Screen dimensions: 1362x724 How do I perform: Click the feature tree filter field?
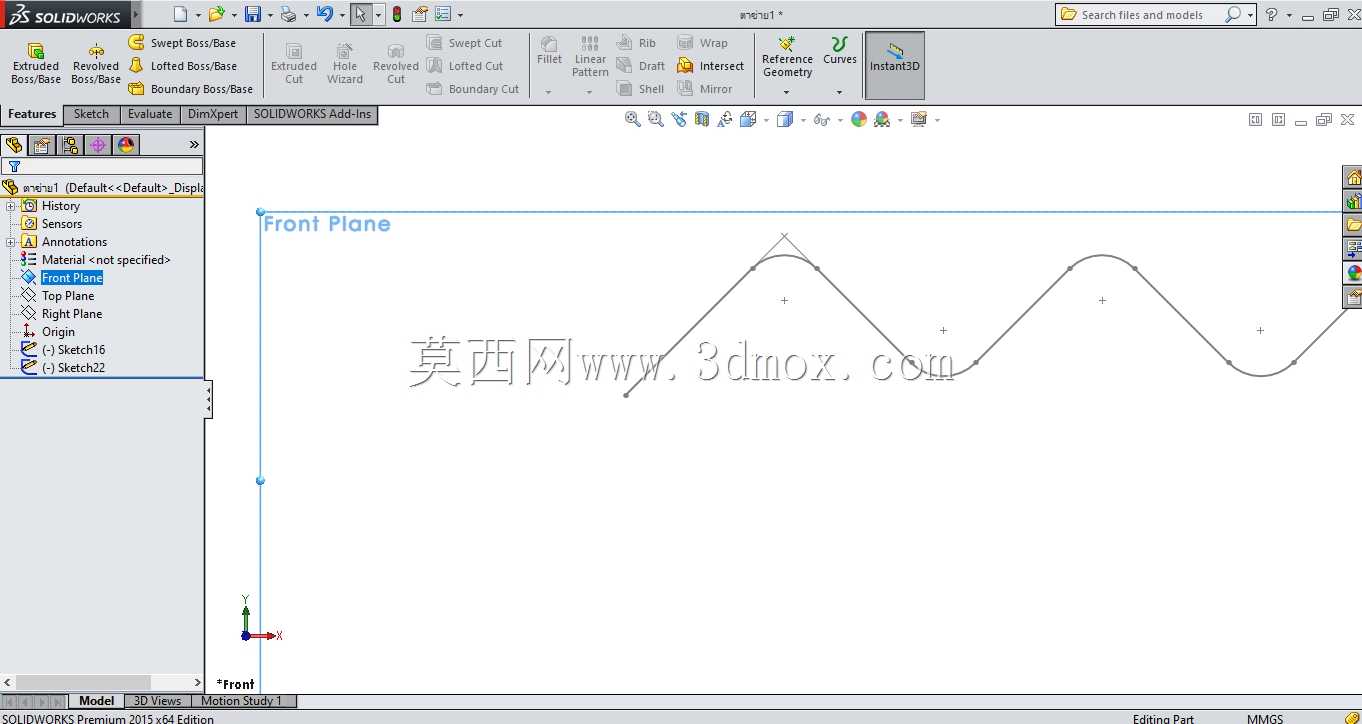point(102,166)
